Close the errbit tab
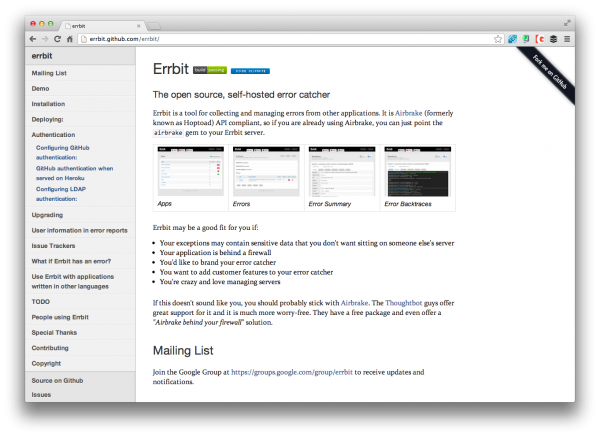This screenshot has height=437, width=600. coord(139,26)
